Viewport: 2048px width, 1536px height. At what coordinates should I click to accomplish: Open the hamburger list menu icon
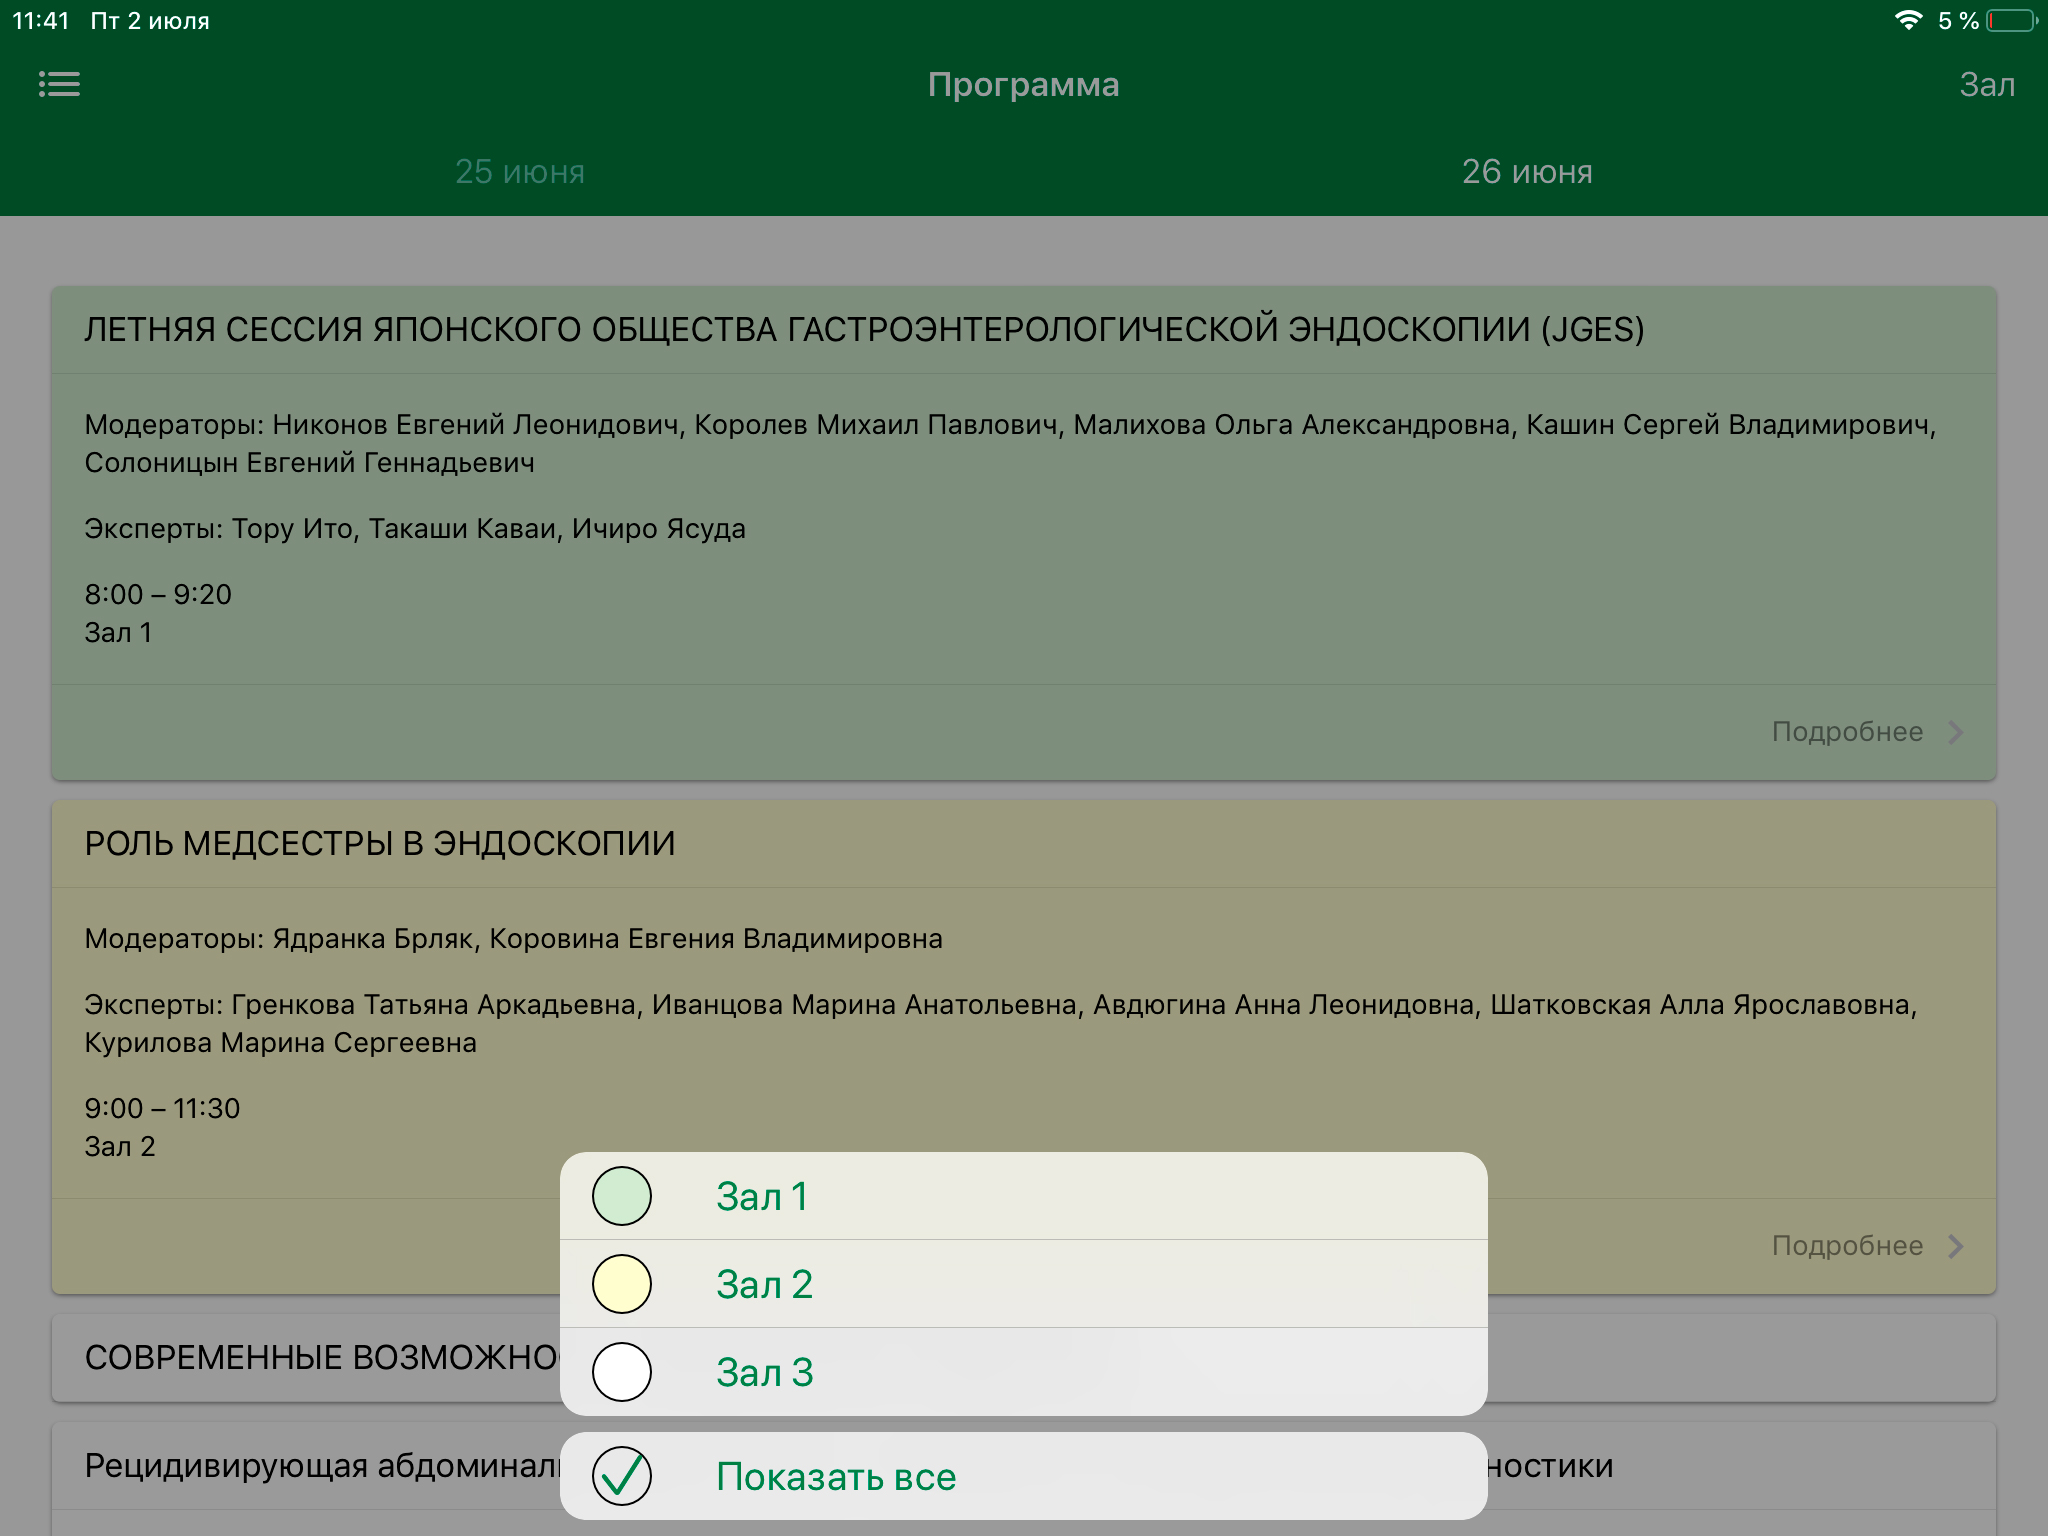(x=59, y=84)
